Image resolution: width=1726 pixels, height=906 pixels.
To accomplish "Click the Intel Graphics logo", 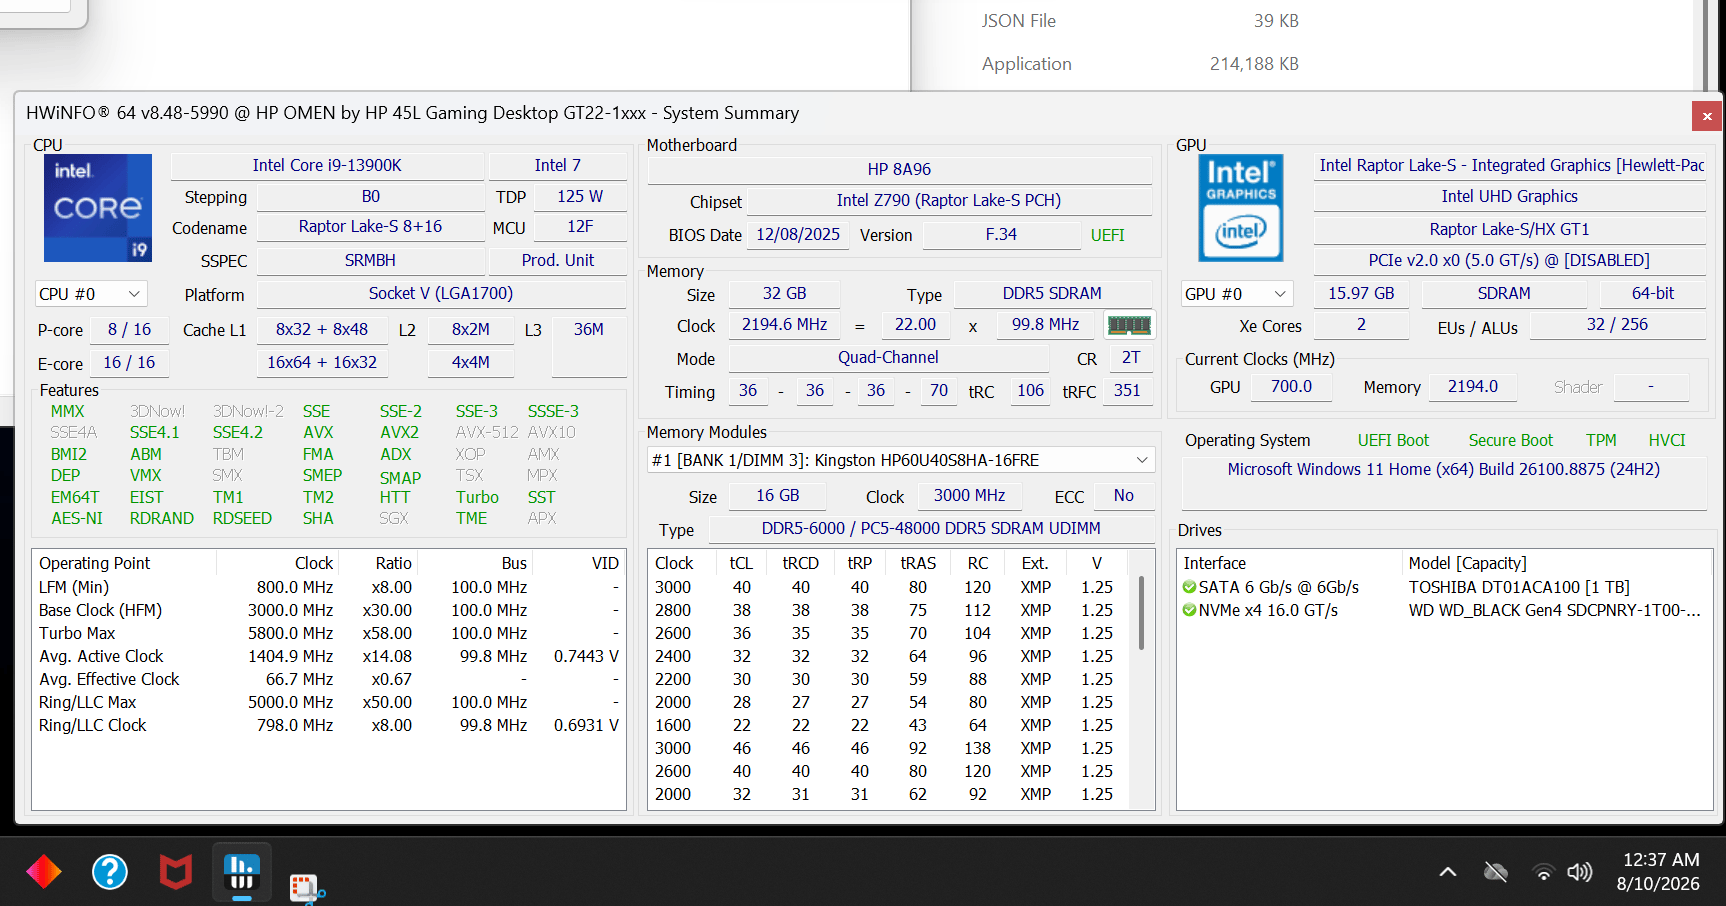I will [x=1241, y=208].
